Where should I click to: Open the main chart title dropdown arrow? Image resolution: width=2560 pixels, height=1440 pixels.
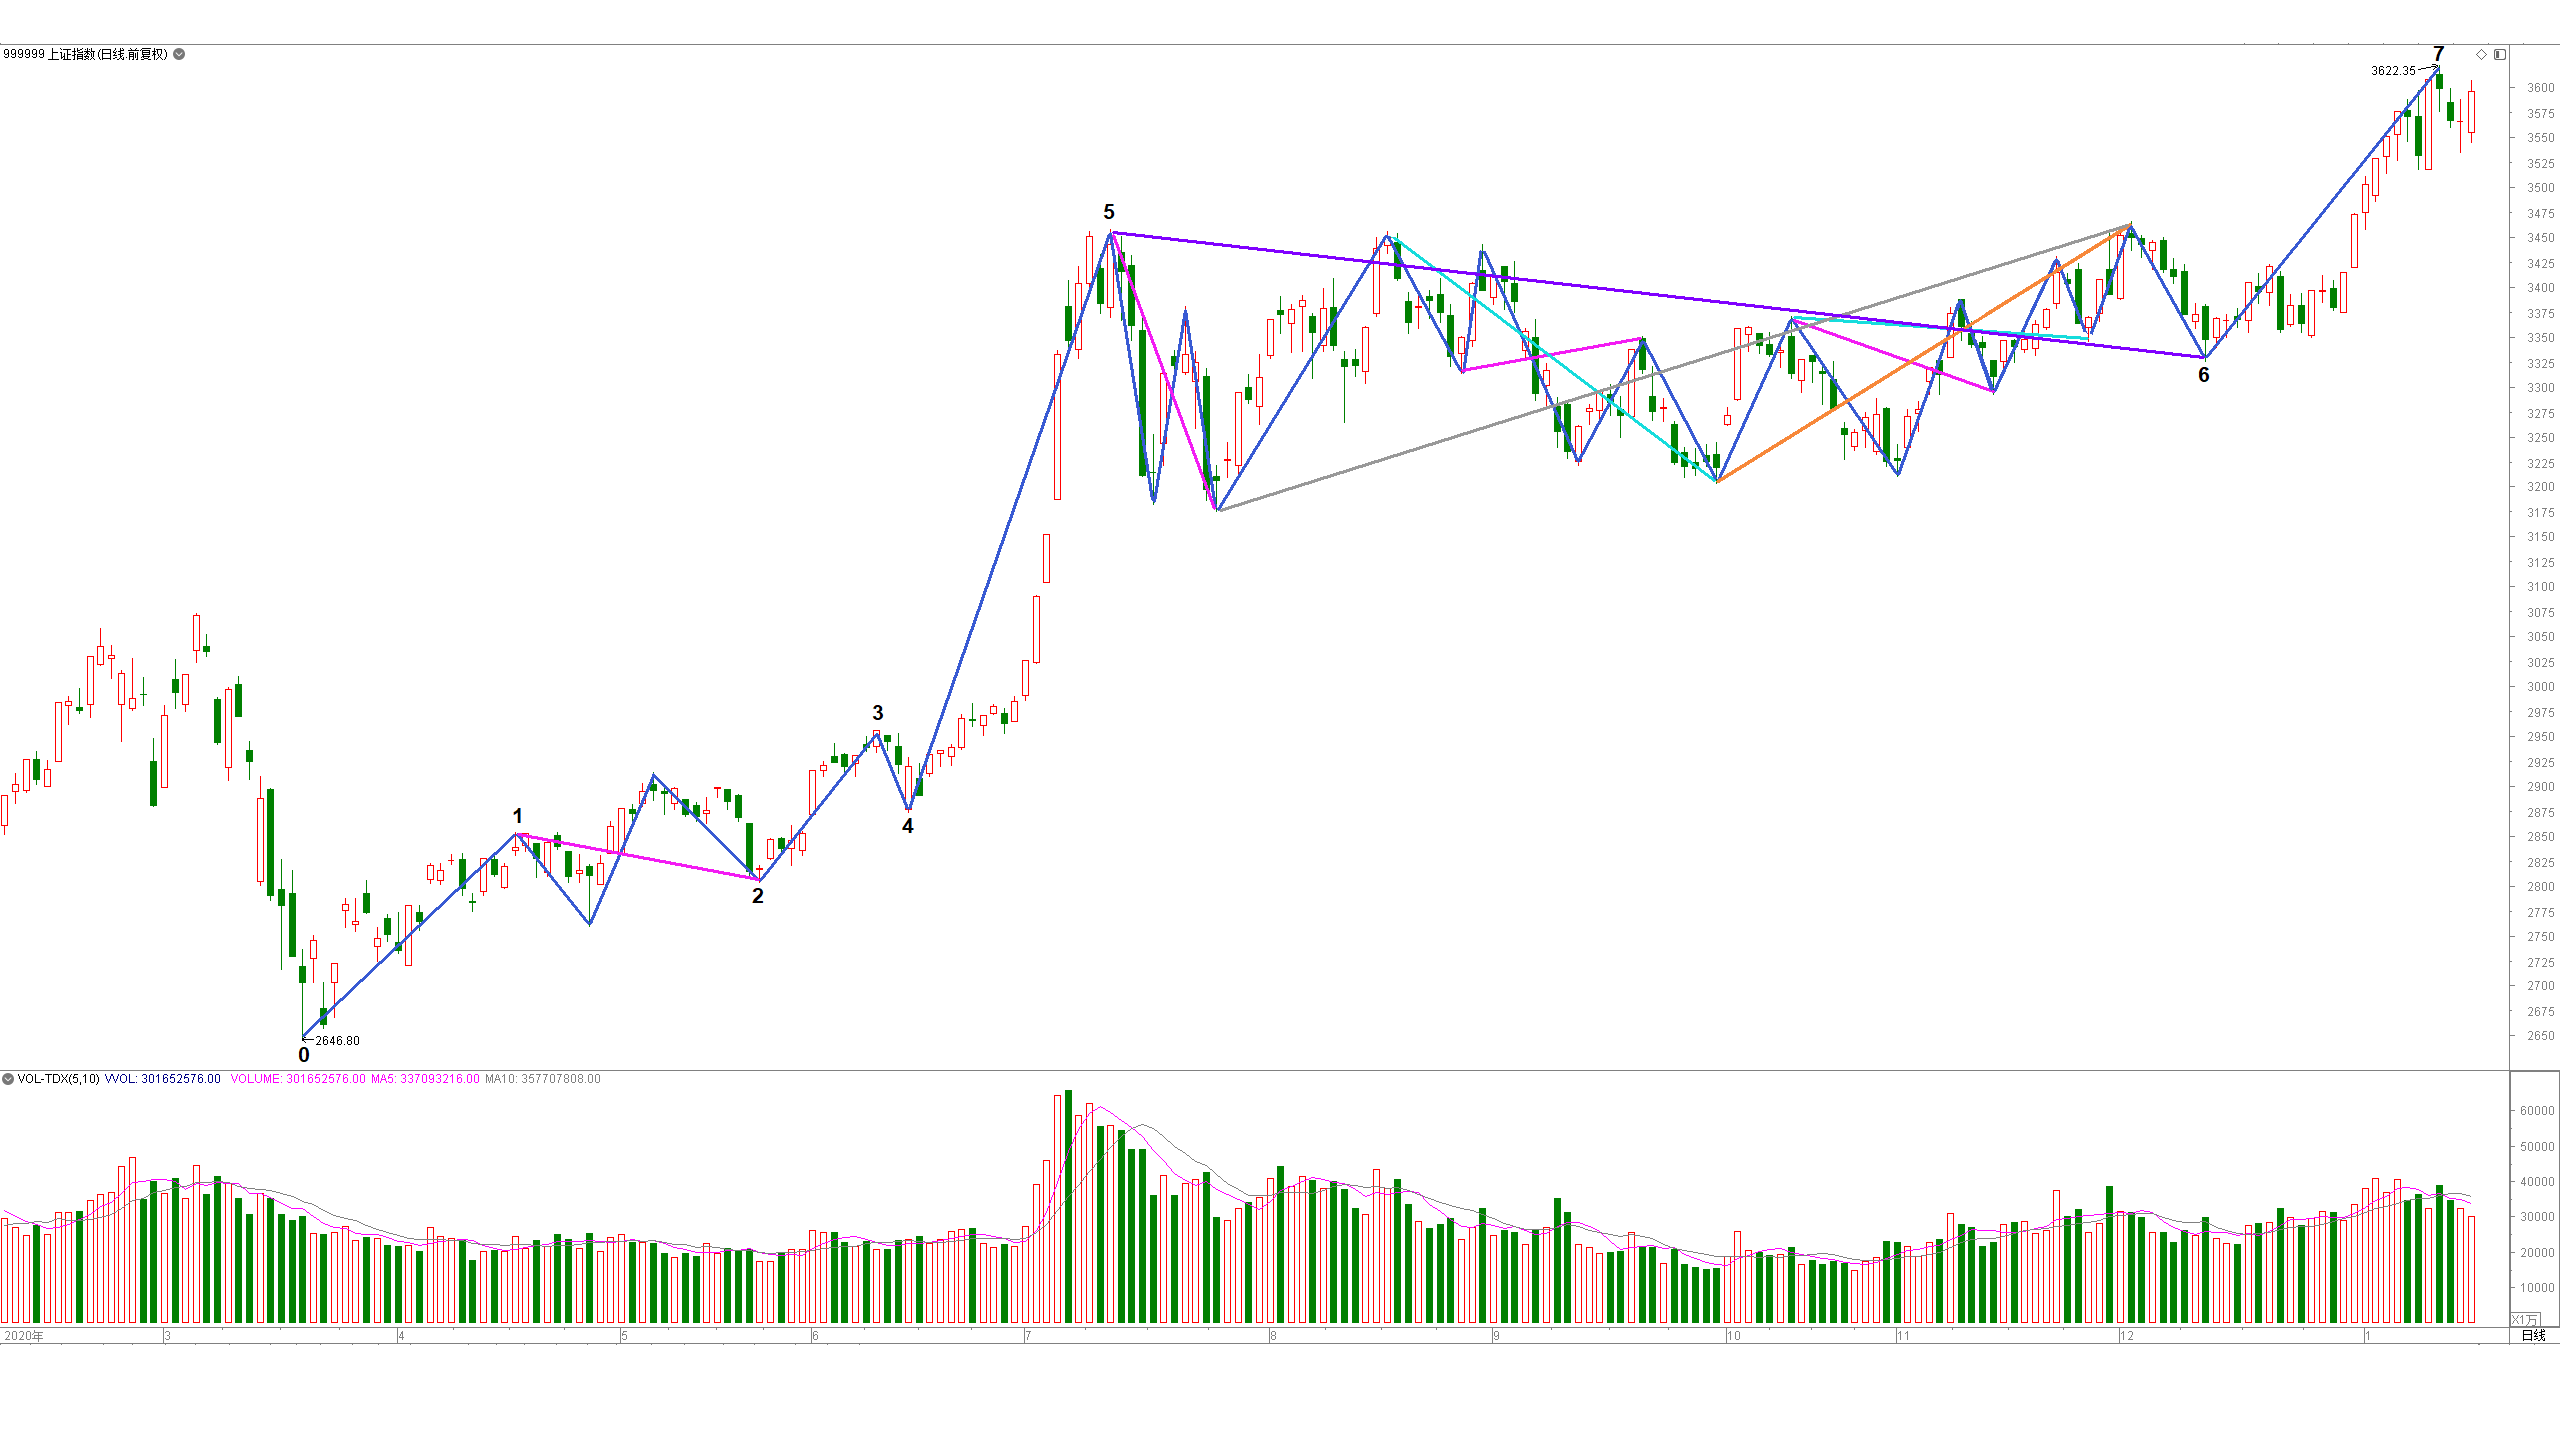(x=179, y=54)
